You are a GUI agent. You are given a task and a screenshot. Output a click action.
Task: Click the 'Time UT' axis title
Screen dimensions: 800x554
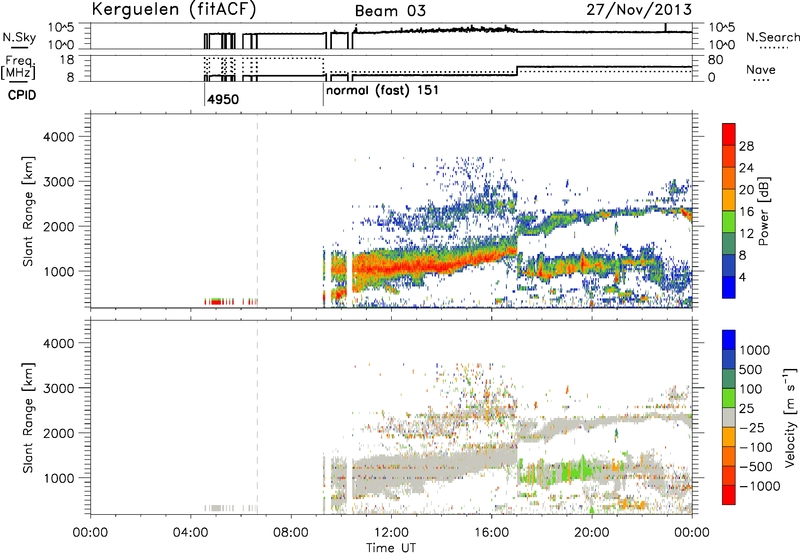391,548
